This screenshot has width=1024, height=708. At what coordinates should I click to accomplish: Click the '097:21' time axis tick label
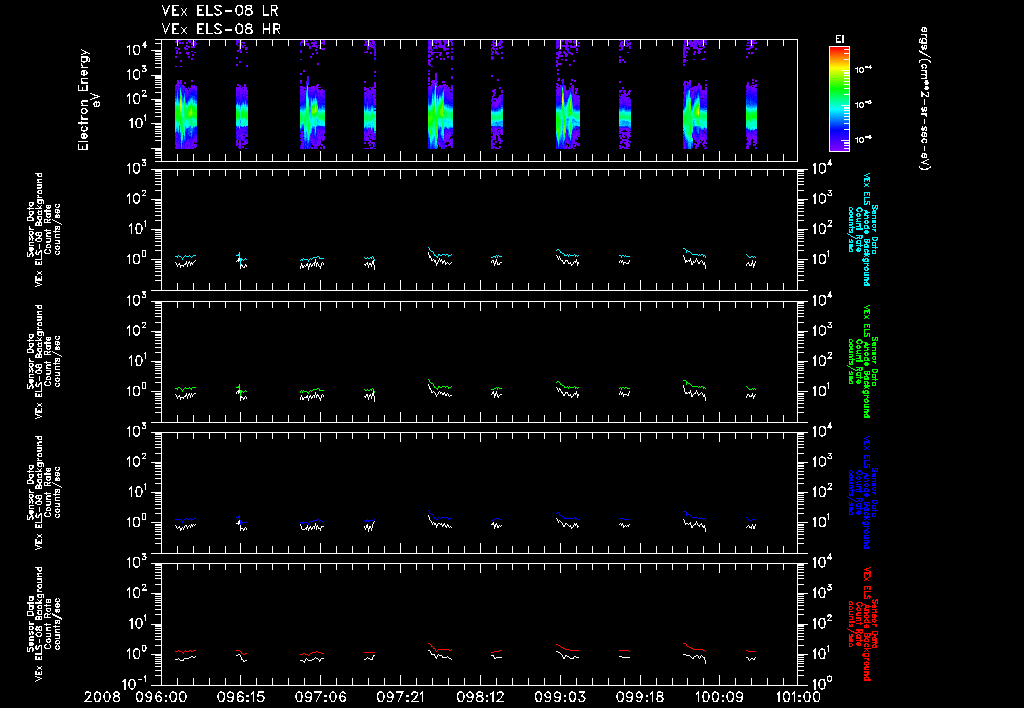click(x=400, y=698)
